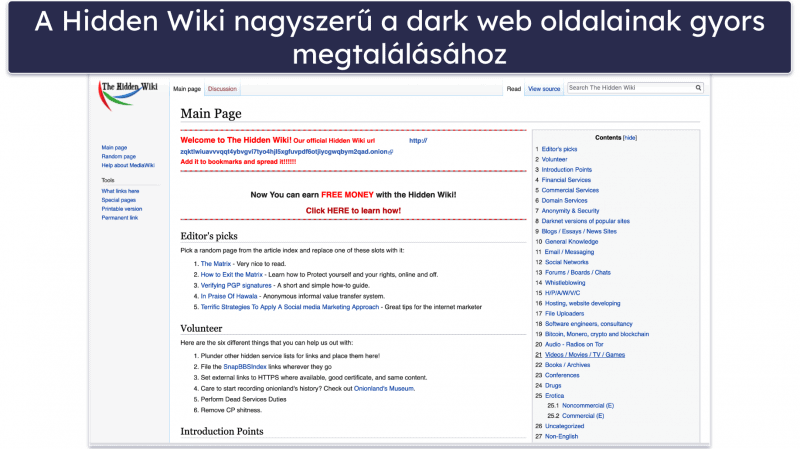Jump to Email / Messaging in contents
The image size is (800, 449).
tap(569, 252)
